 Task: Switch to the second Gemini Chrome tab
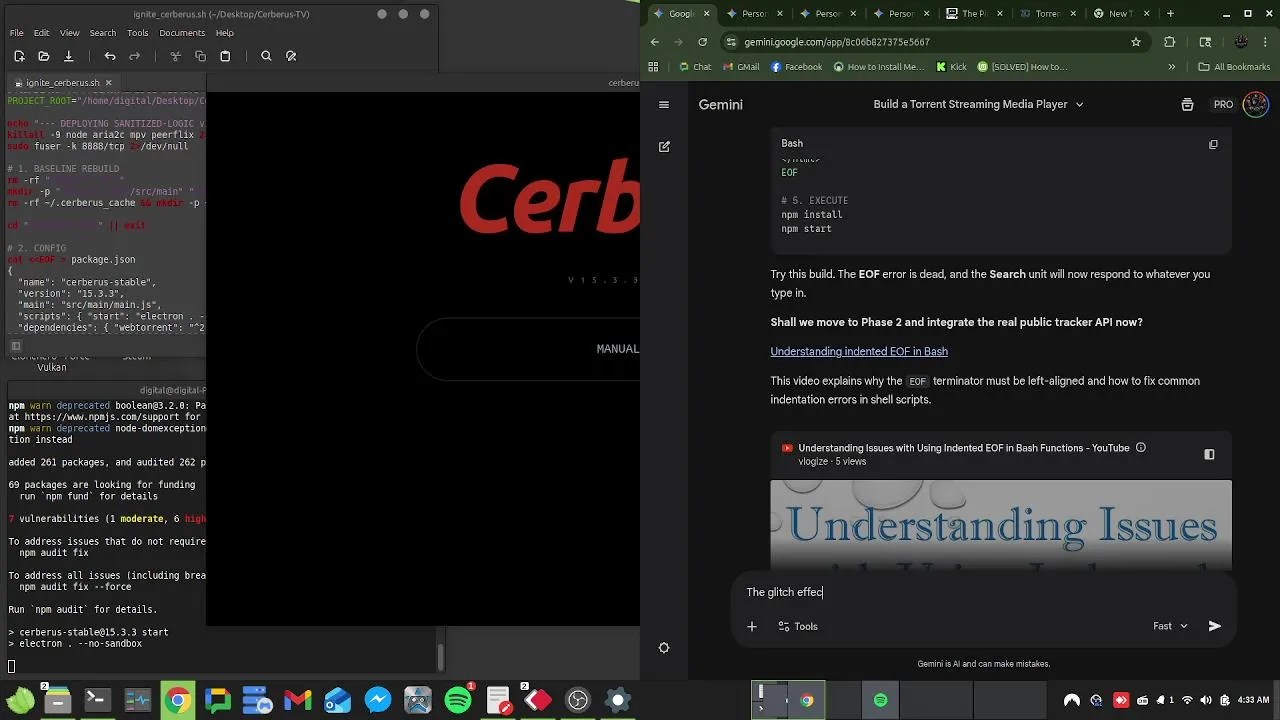[x=752, y=13]
